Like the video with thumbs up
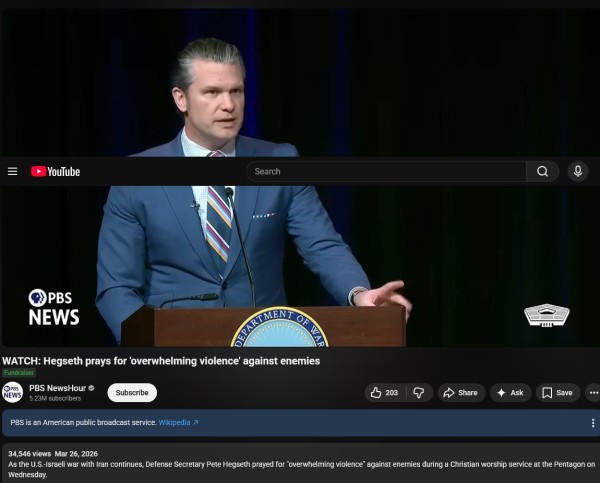This screenshot has height=483, width=600. click(385, 393)
